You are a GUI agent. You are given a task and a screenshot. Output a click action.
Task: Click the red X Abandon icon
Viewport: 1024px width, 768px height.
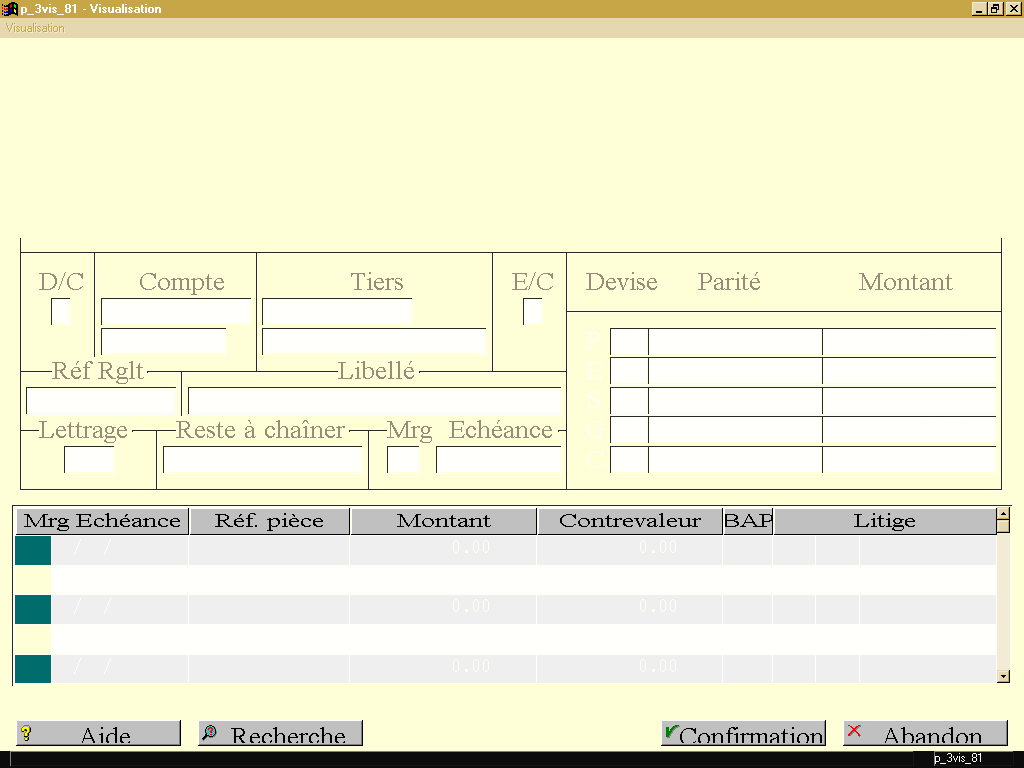coord(854,731)
